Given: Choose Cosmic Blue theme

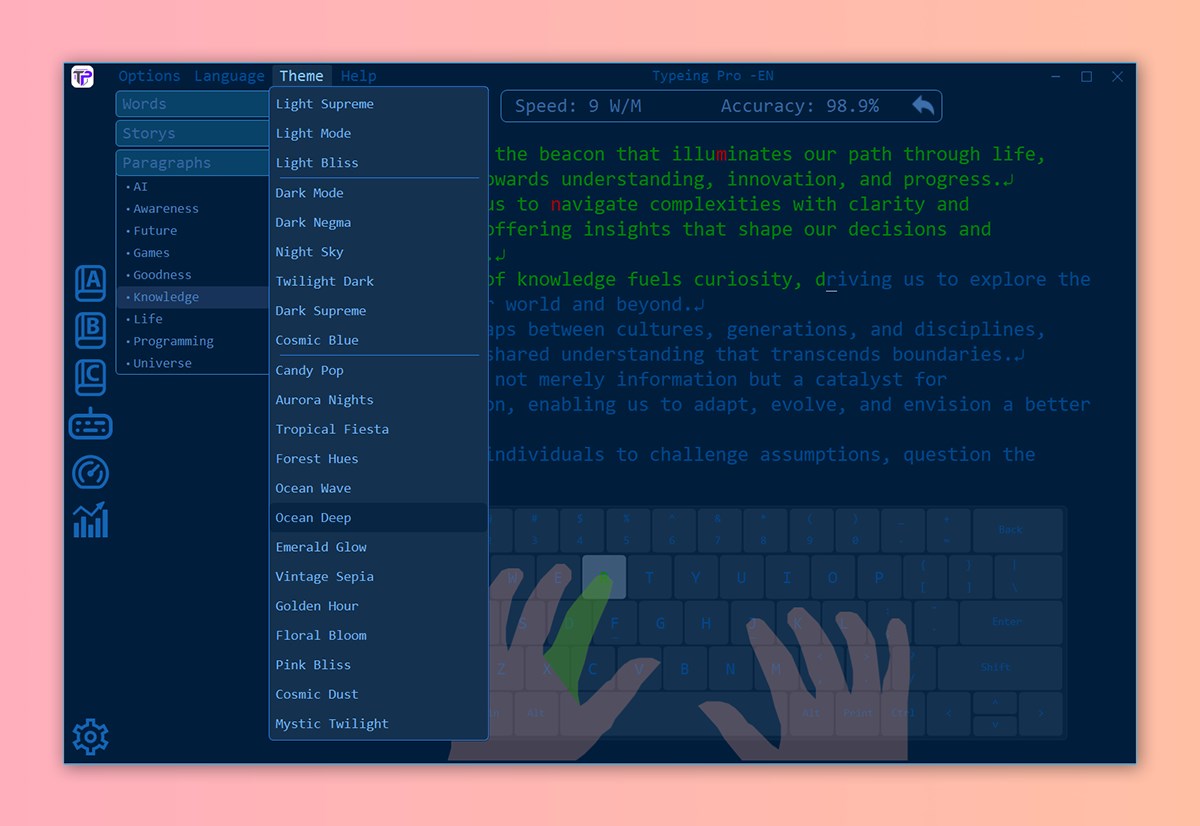Looking at the screenshot, I should 378,340.
